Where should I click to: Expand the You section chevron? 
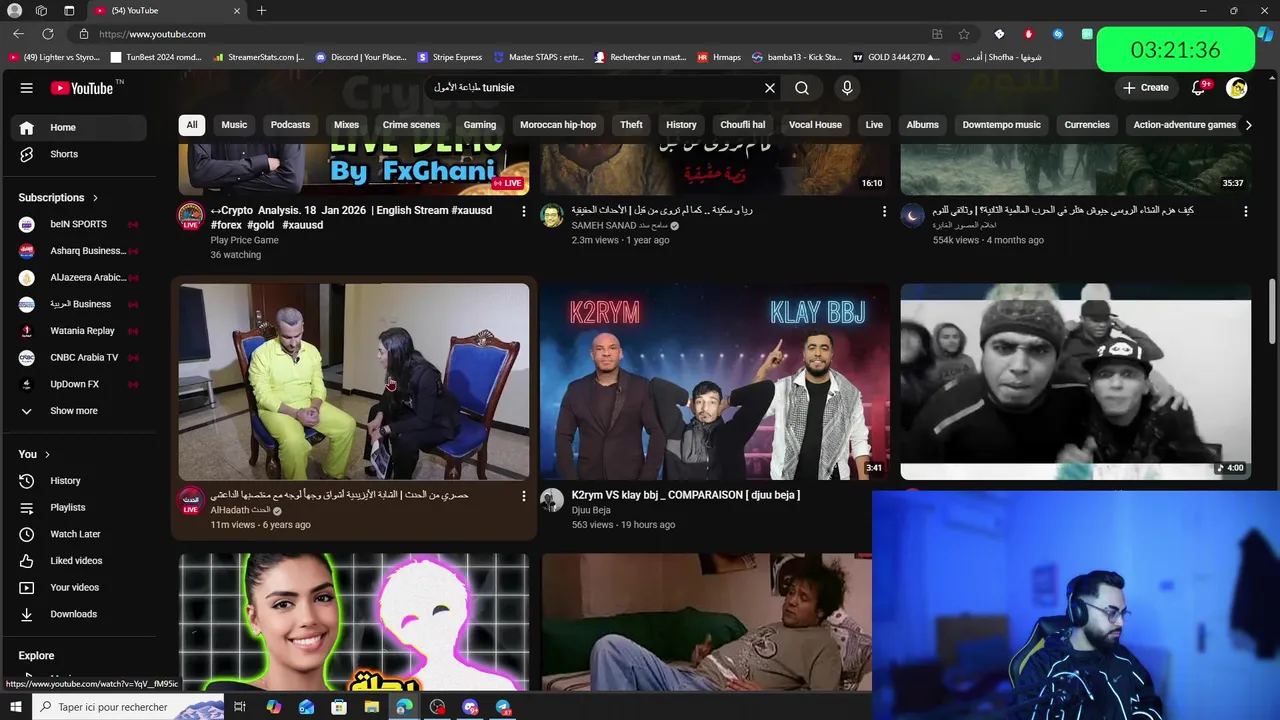[47, 454]
